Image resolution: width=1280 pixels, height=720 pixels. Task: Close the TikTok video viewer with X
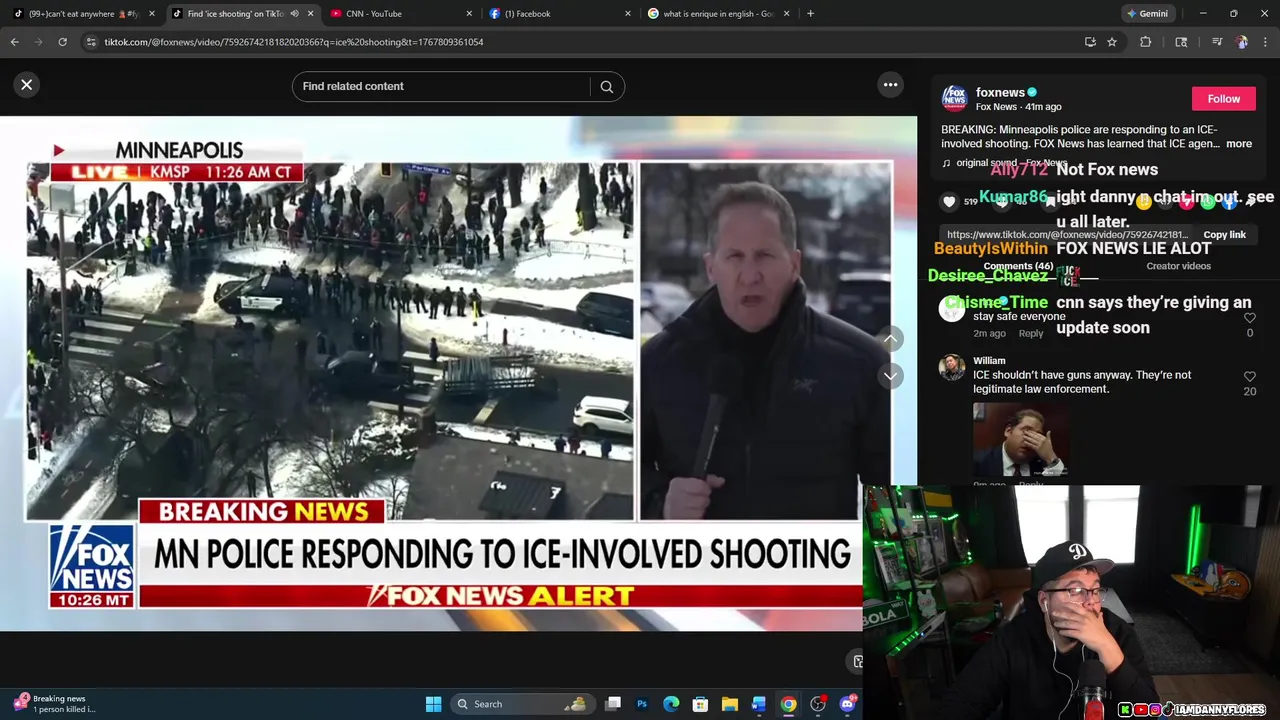[x=27, y=85]
